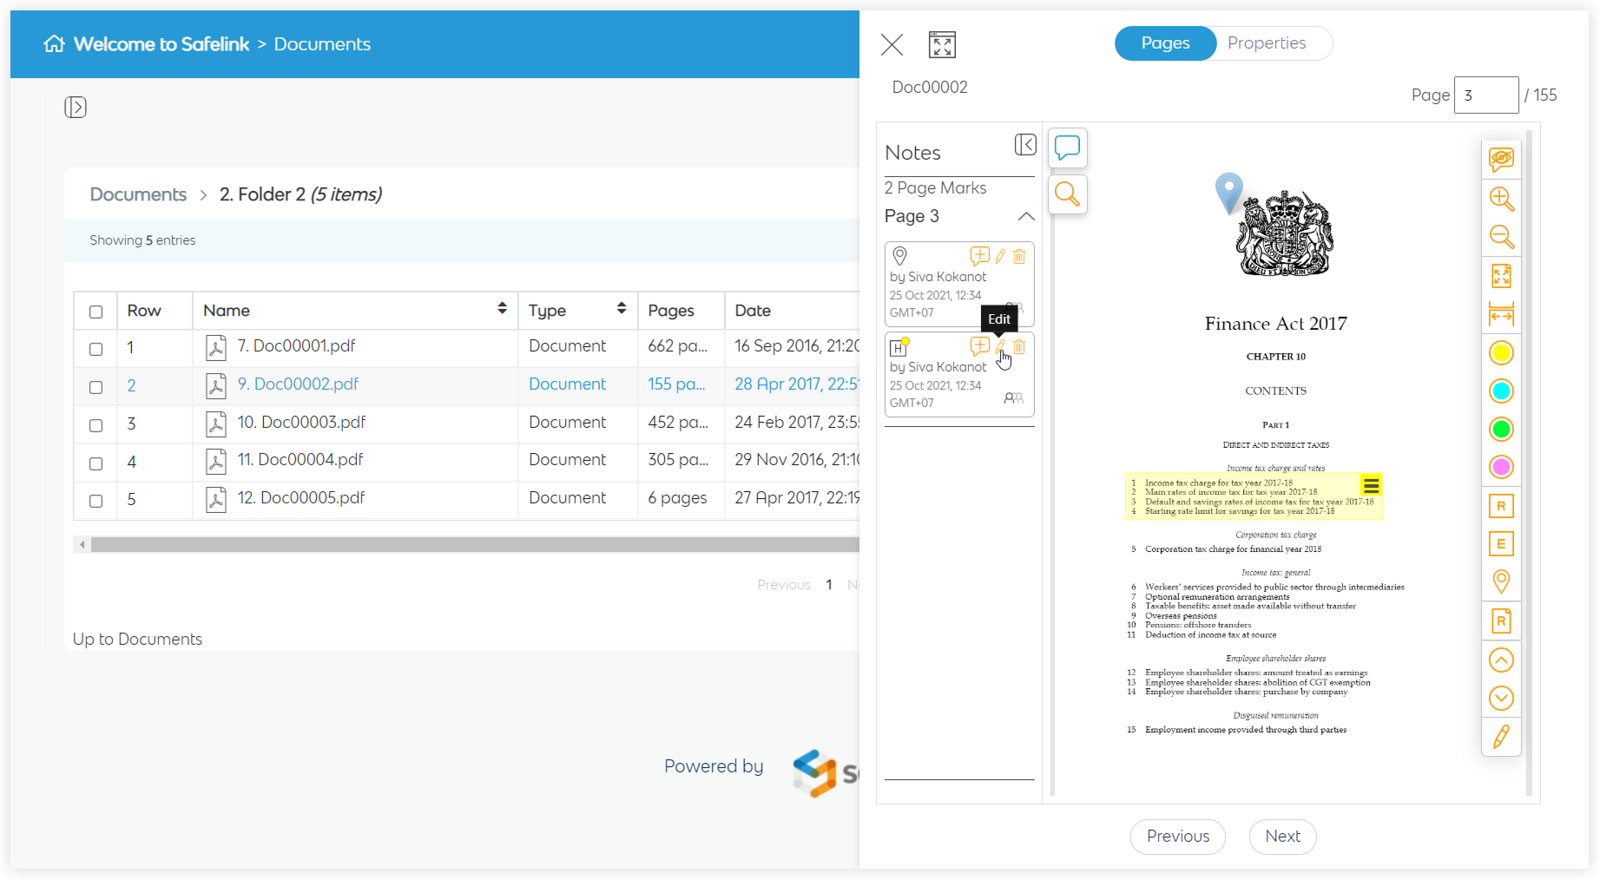Open yellow highlight note menu on page
Viewport: 1600px width, 880px height.
tap(1371, 486)
